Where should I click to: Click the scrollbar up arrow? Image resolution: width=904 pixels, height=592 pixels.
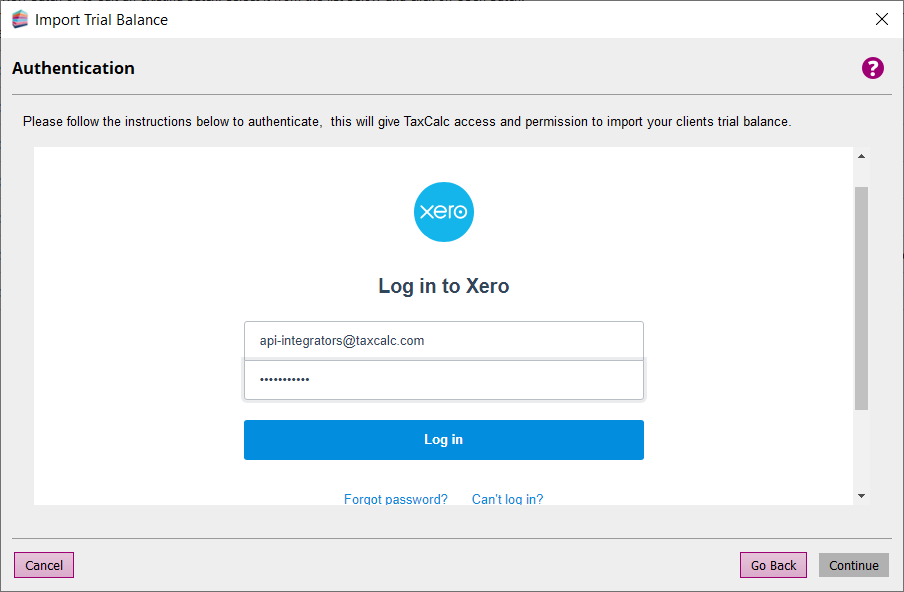pos(861,156)
